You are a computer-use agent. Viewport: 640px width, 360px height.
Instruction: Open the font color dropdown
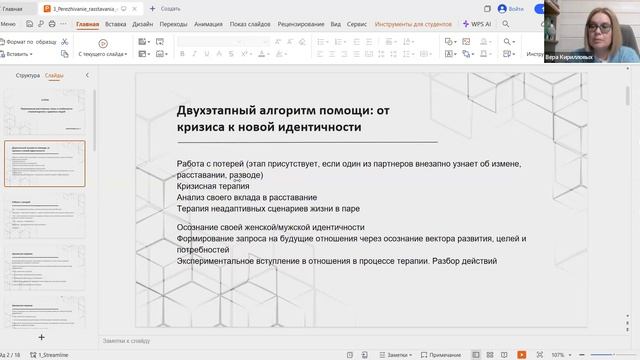pyautogui.click(x=268, y=54)
